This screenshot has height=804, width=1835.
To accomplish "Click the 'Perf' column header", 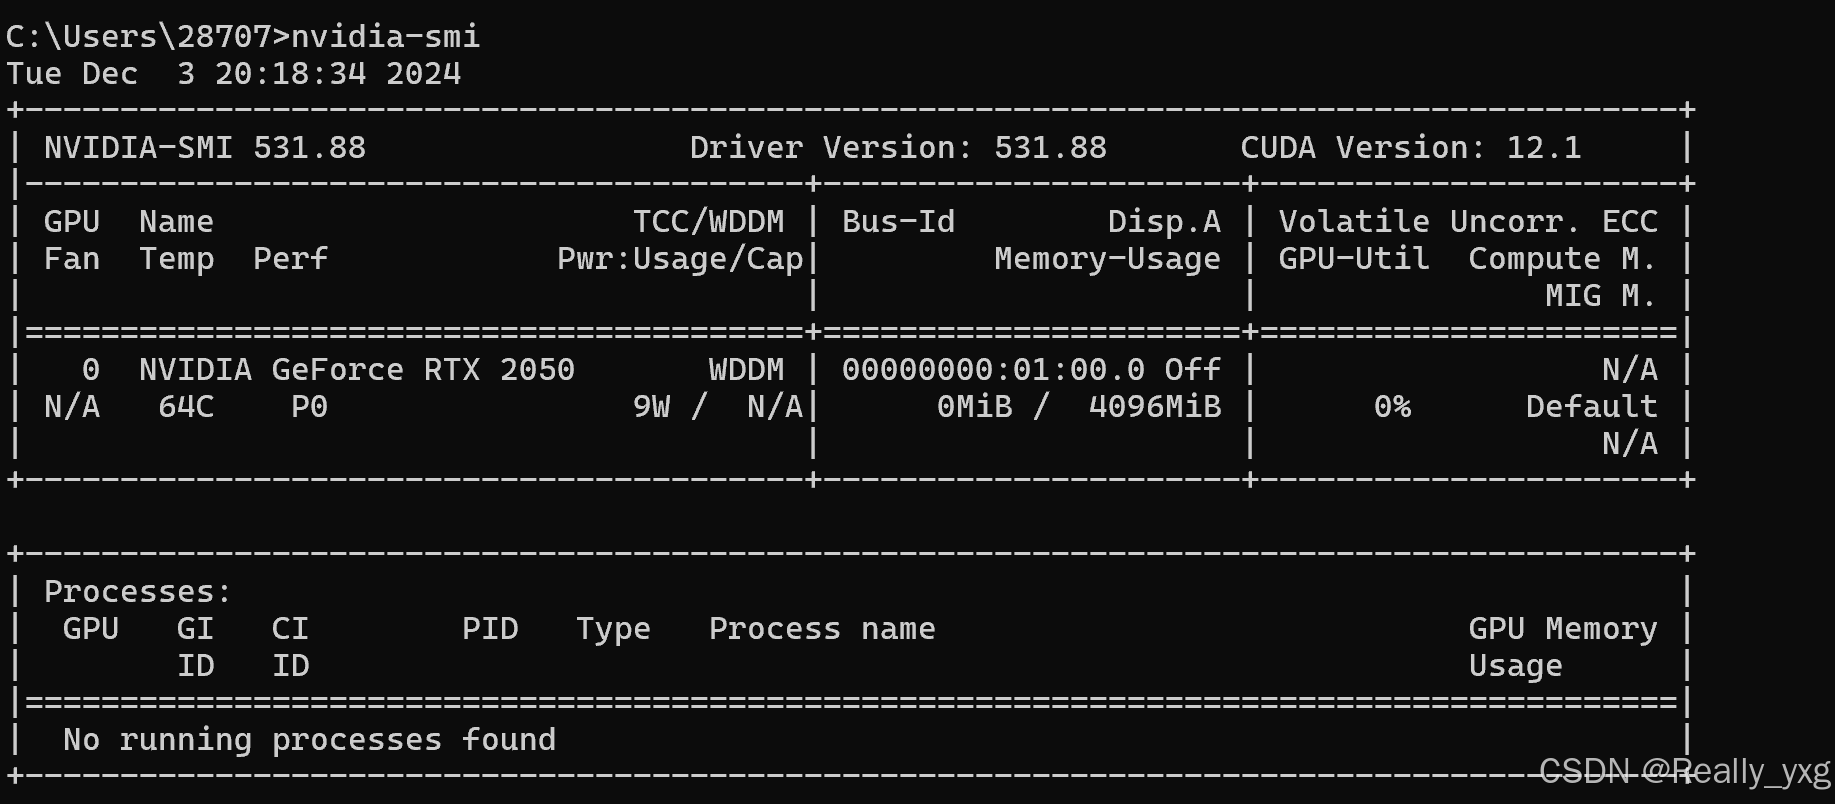I will click(290, 259).
